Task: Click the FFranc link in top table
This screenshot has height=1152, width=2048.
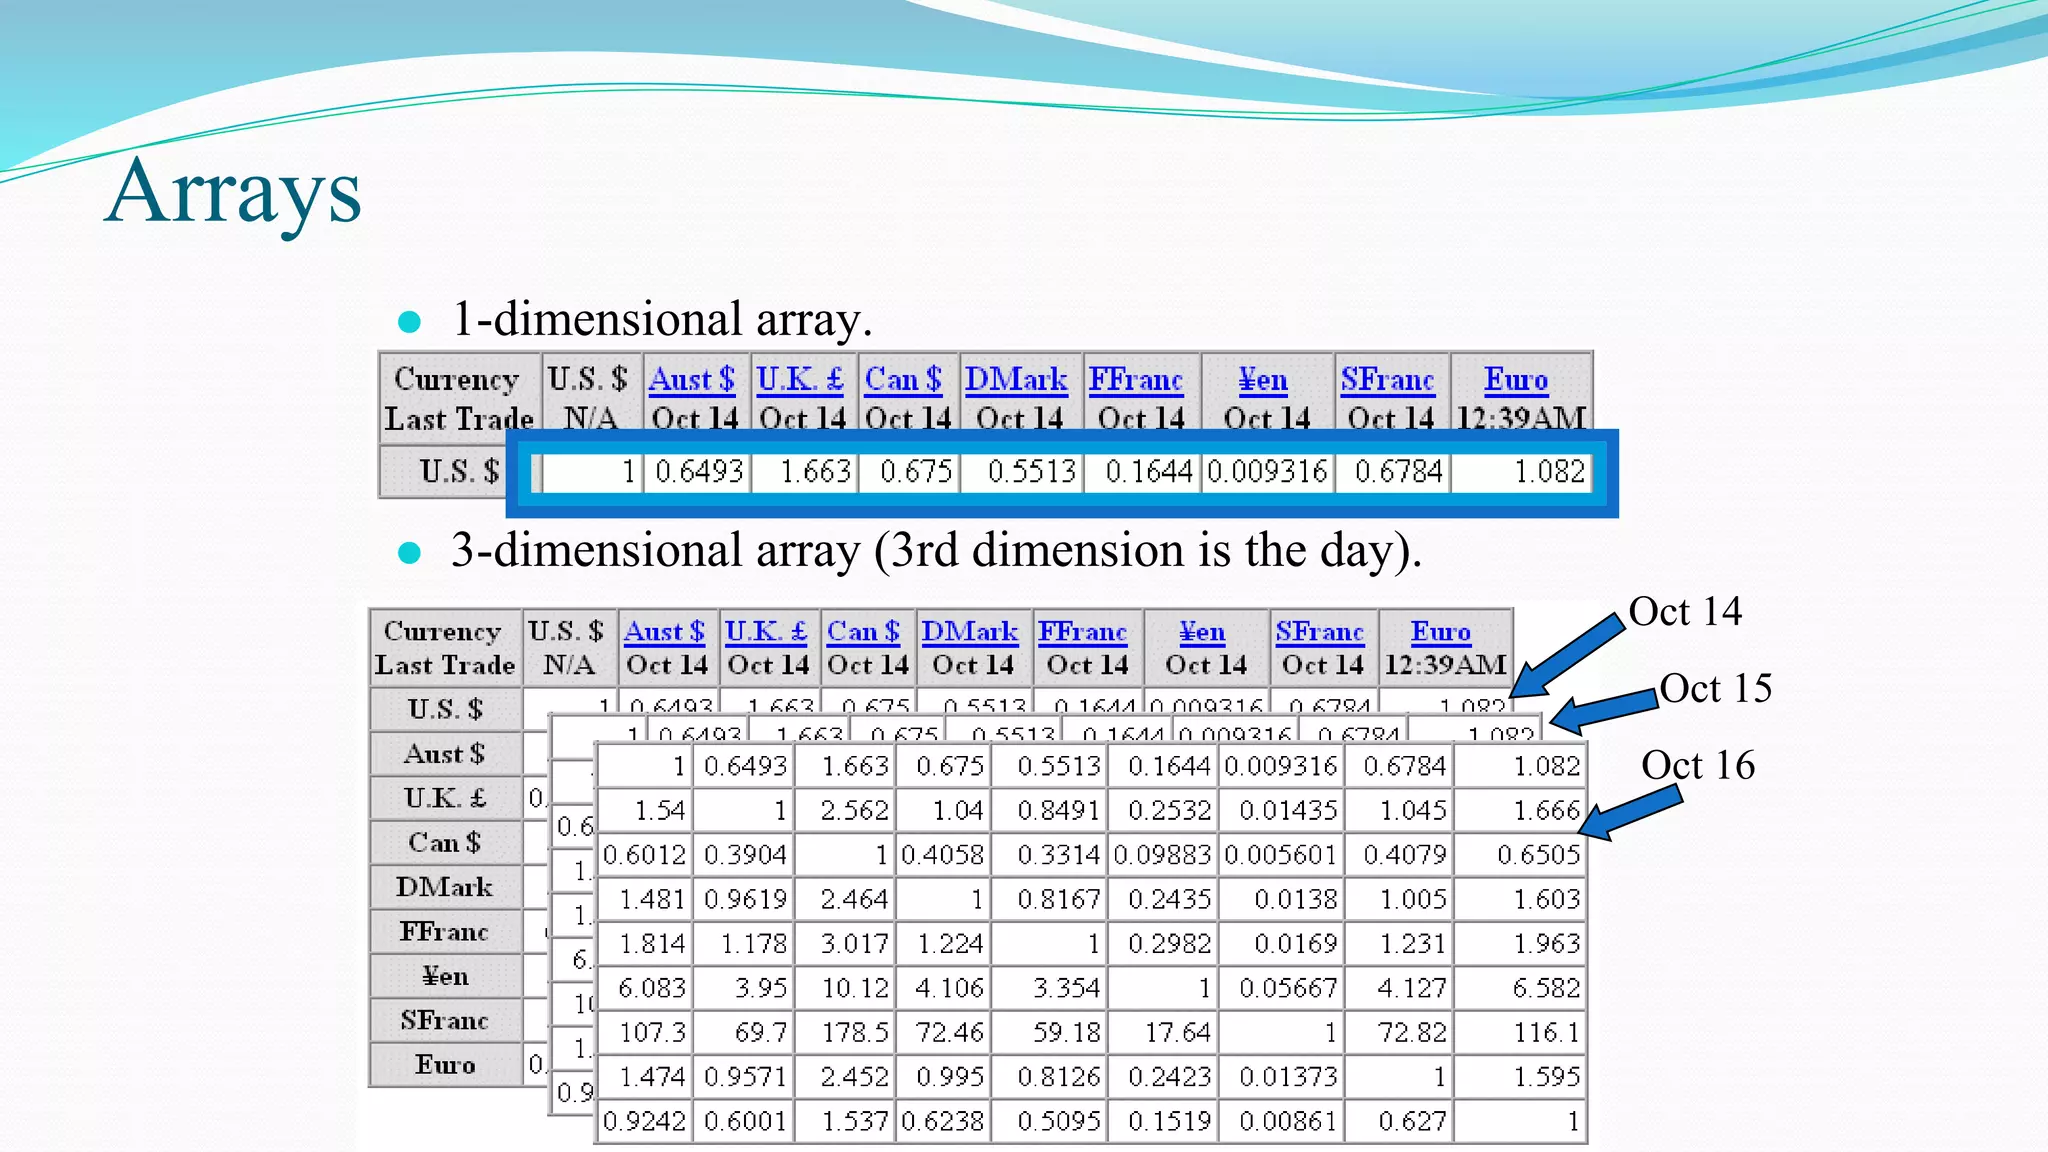Action: click(x=1136, y=380)
